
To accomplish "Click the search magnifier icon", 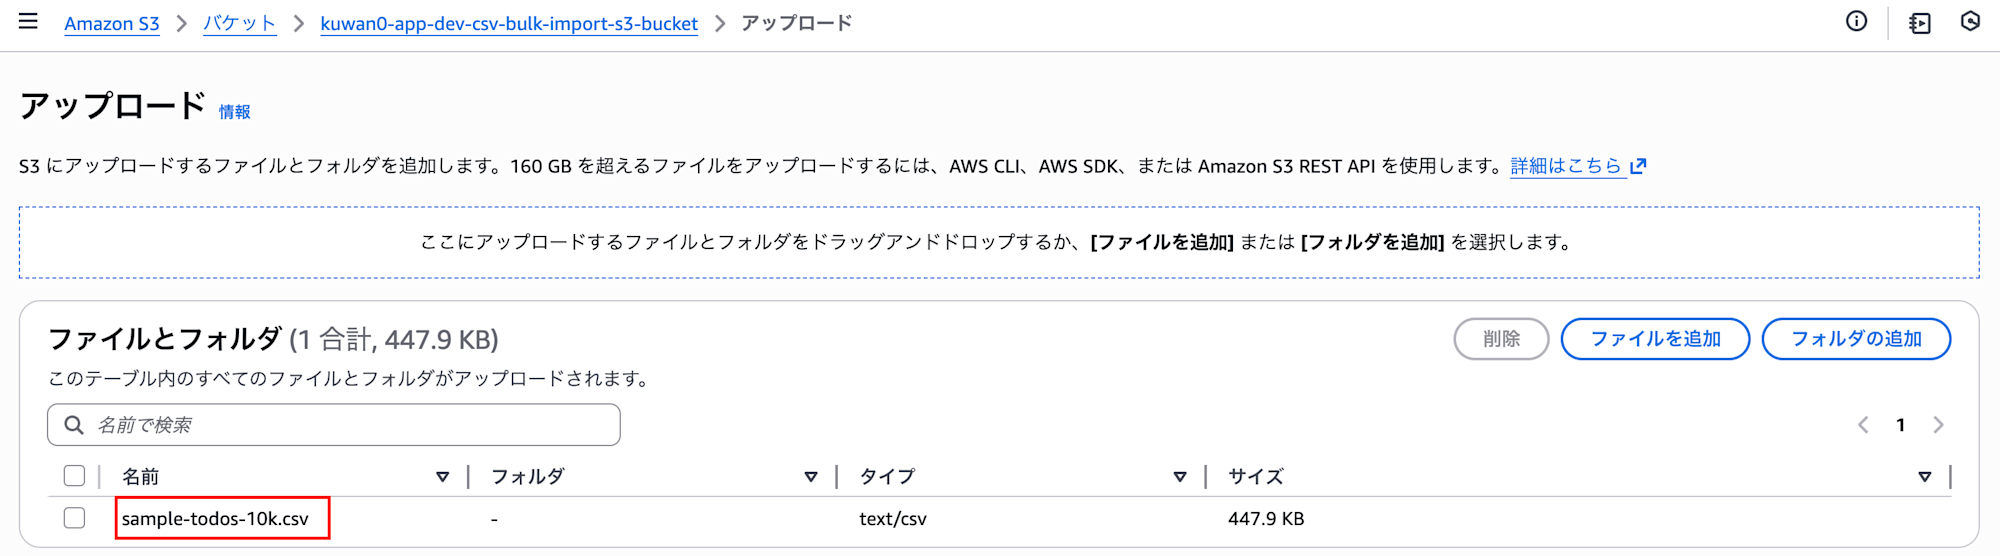I will click(x=74, y=425).
